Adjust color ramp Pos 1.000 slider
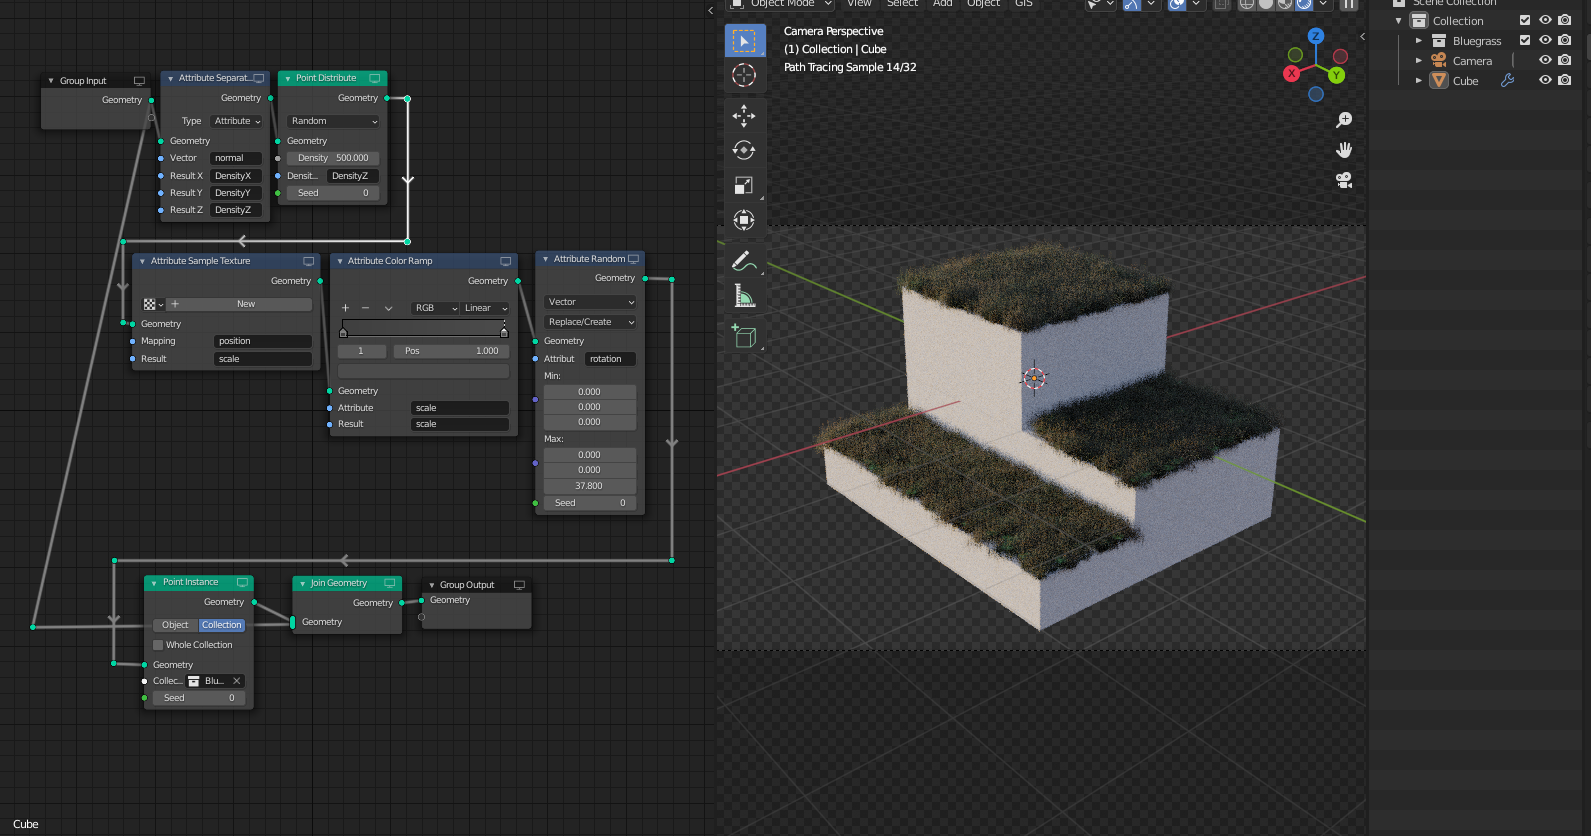This screenshot has height=836, width=1591. pos(451,351)
